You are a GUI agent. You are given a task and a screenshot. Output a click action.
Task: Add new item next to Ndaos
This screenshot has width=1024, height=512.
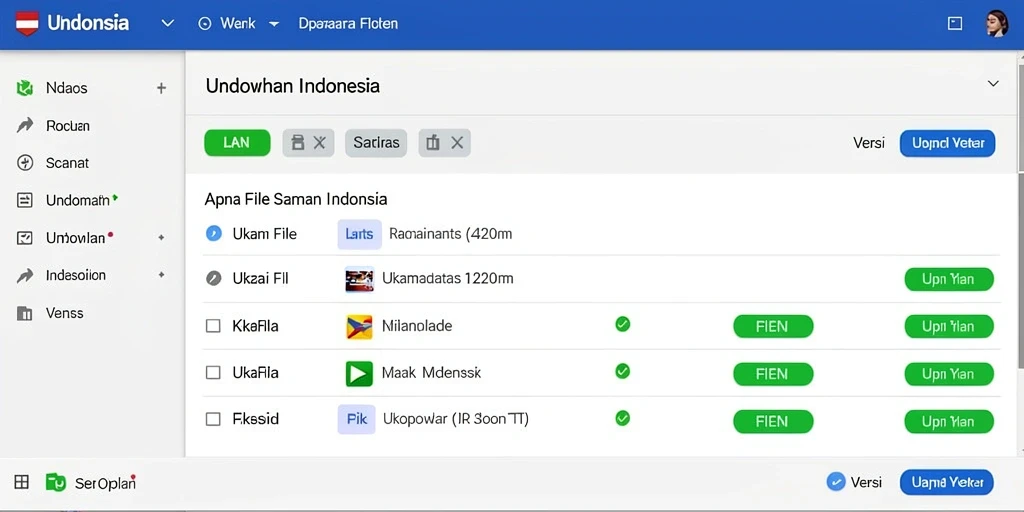click(161, 88)
